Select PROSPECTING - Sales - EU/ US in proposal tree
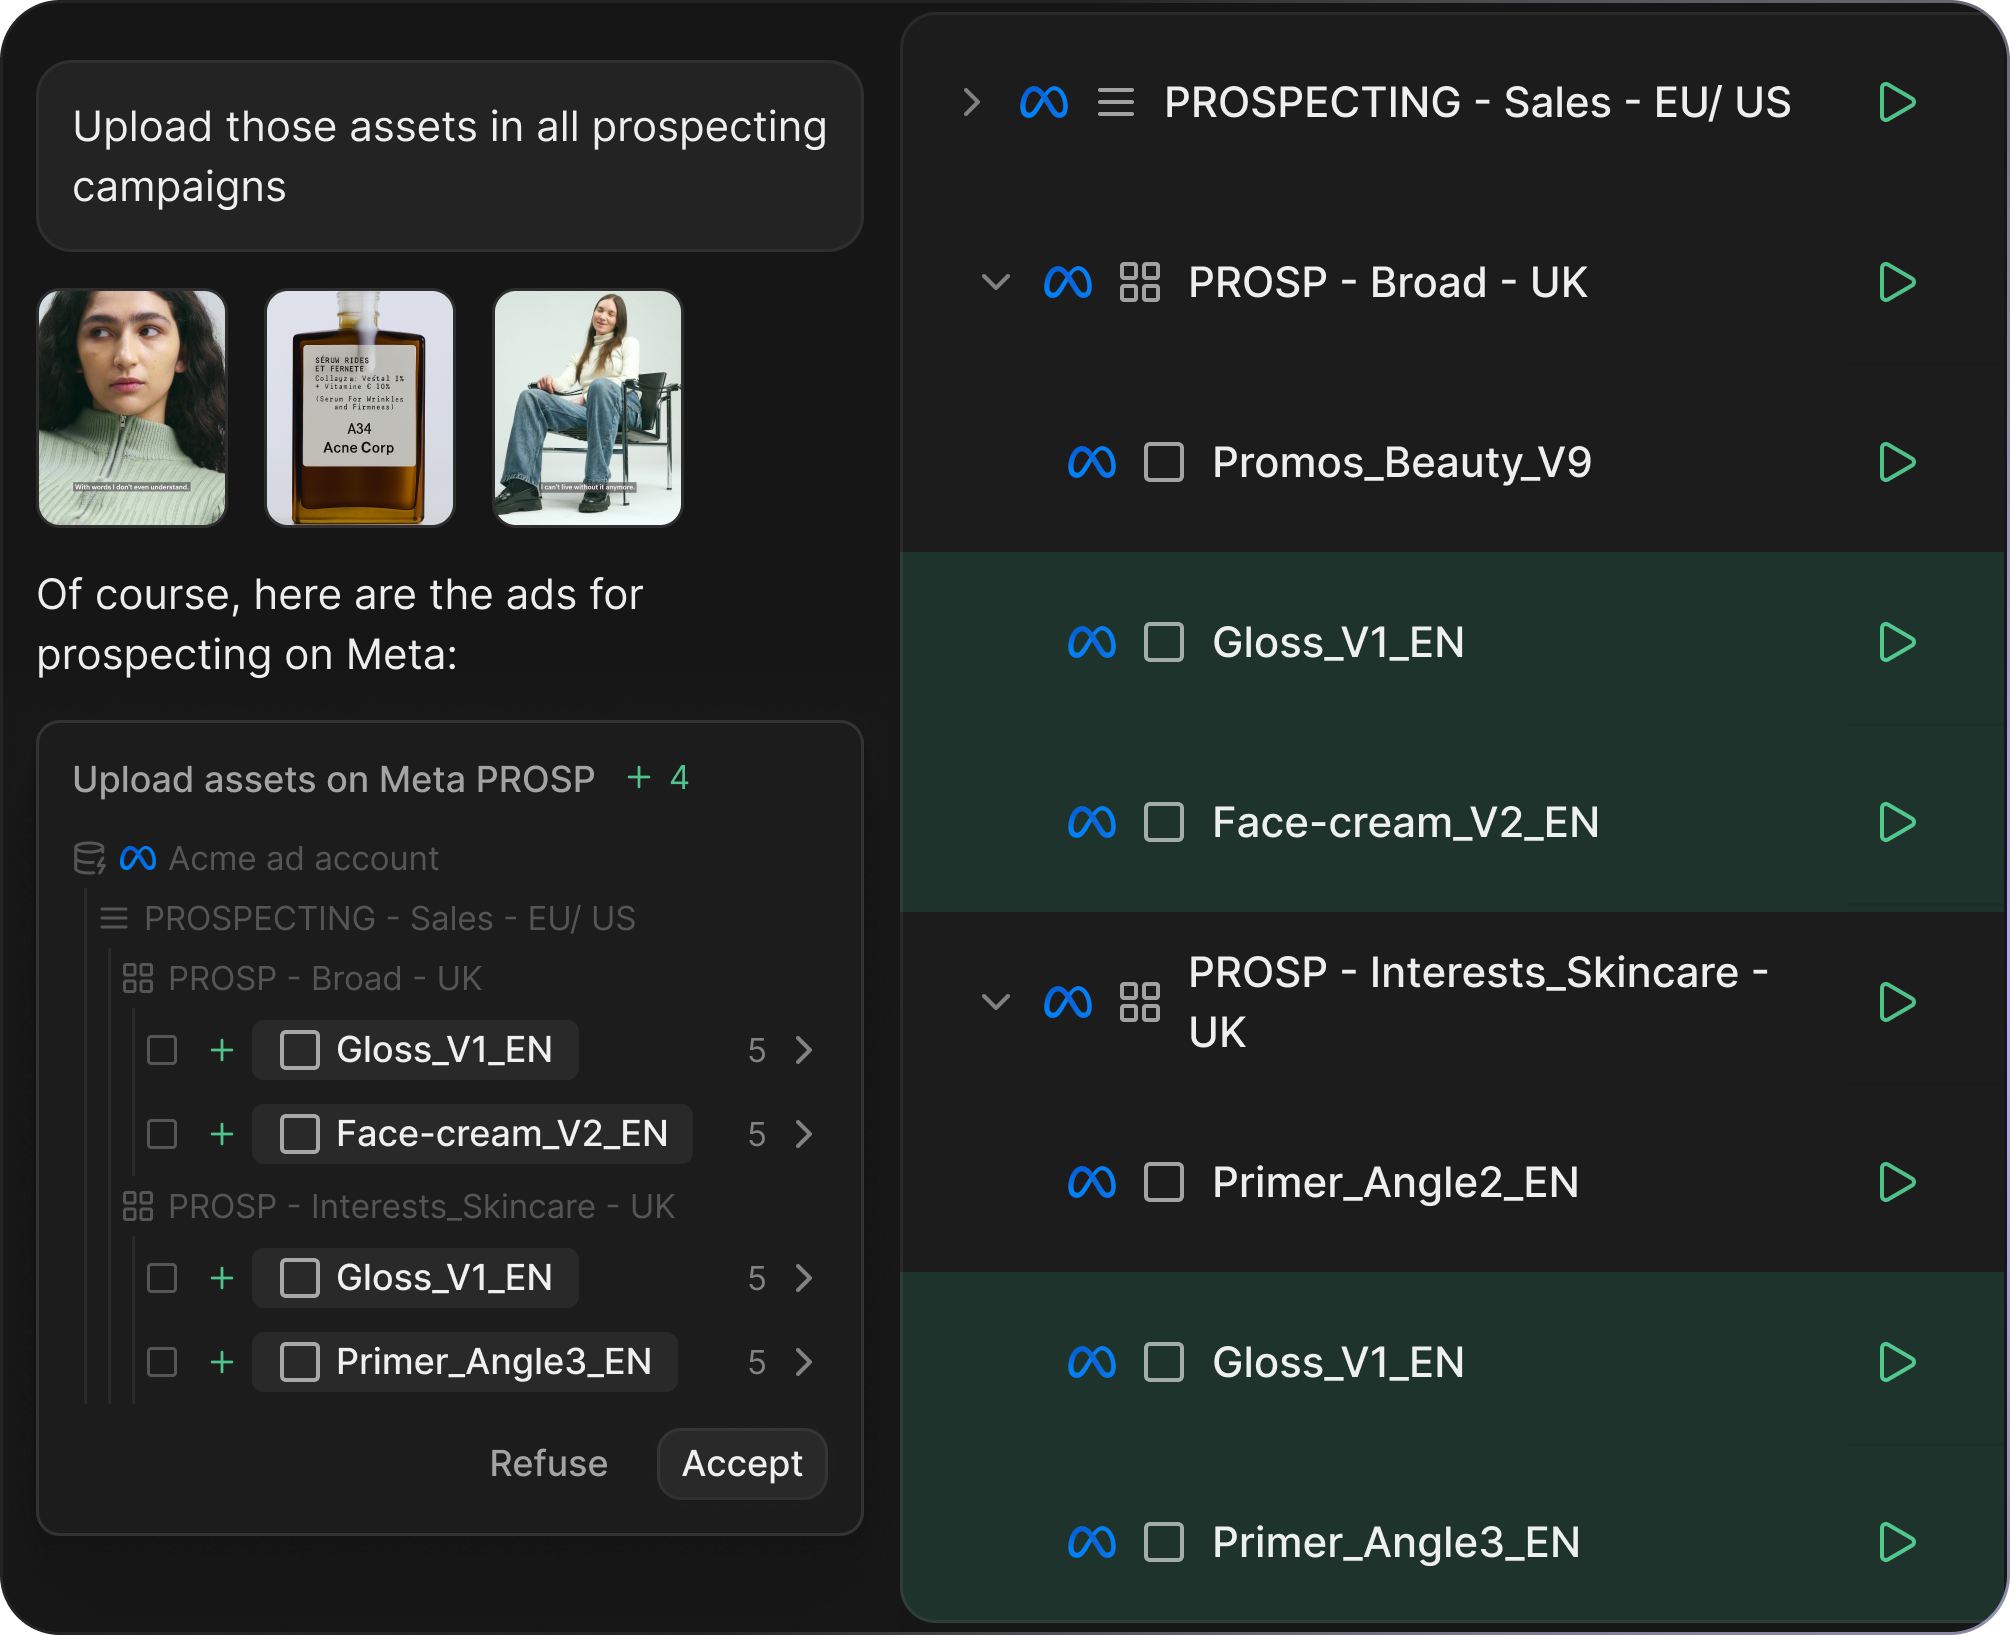2010x1635 pixels. 389,918
